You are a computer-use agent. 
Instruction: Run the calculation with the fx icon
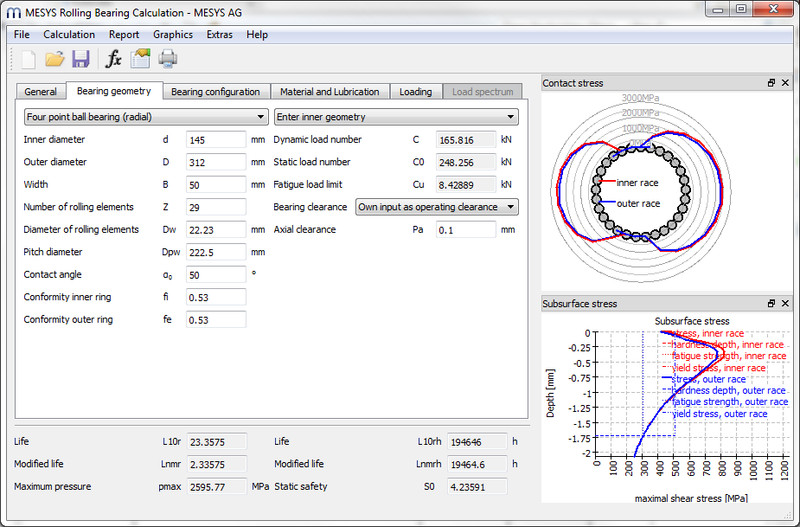point(113,59)
